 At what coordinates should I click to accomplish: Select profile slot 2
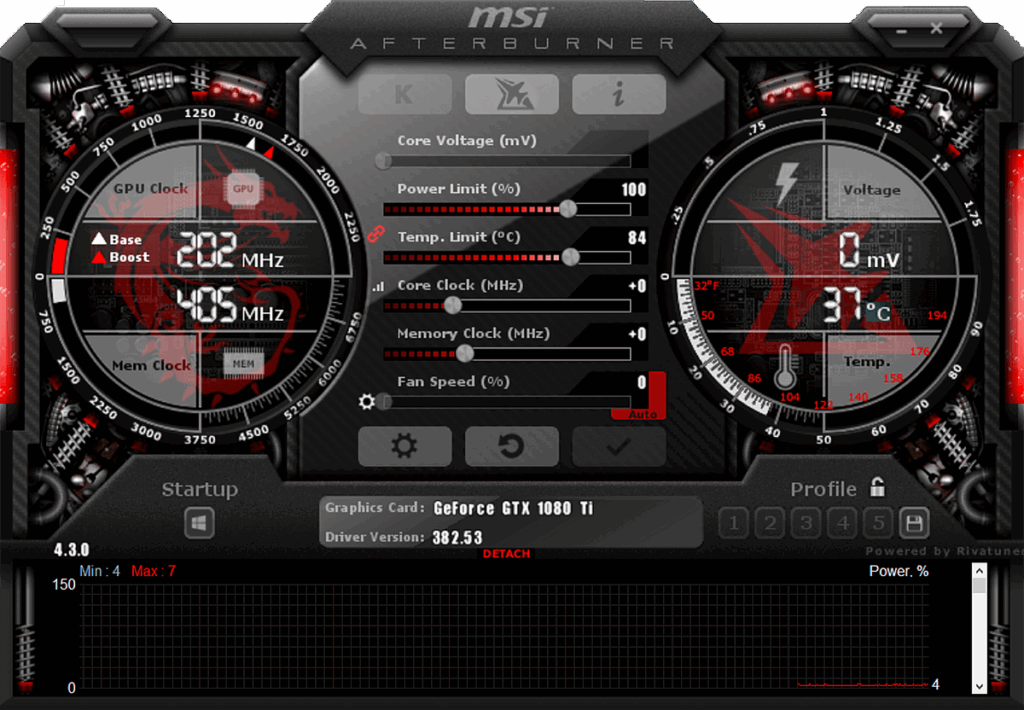pyautogui.click(x=770, y=523)
